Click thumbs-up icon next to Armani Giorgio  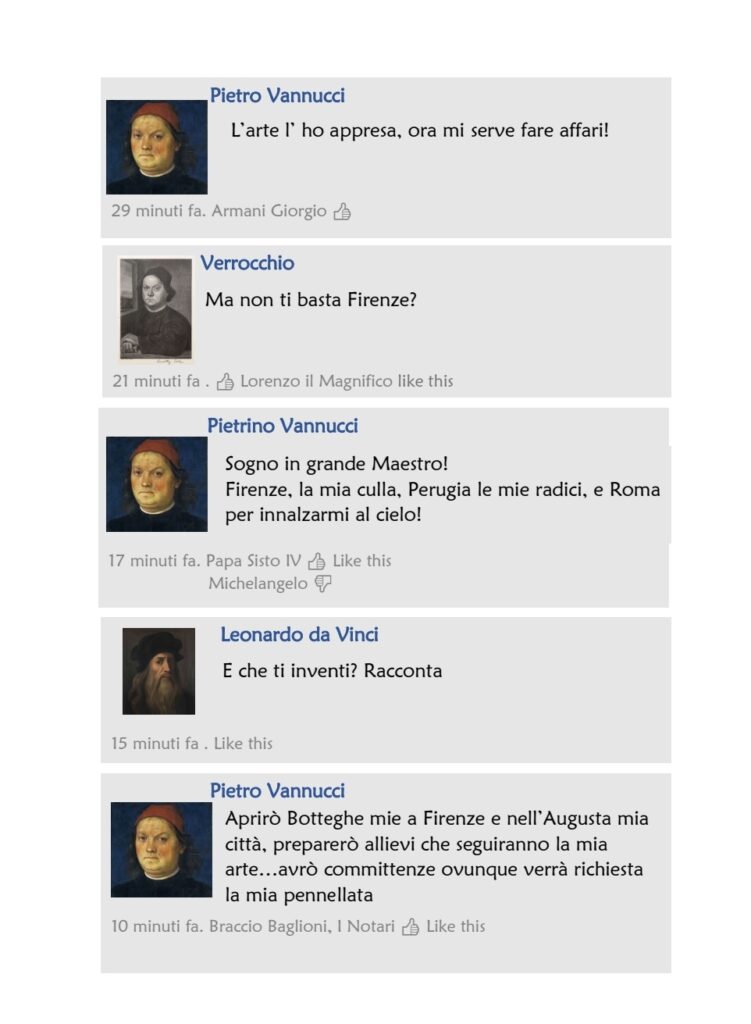coord(342,211)
